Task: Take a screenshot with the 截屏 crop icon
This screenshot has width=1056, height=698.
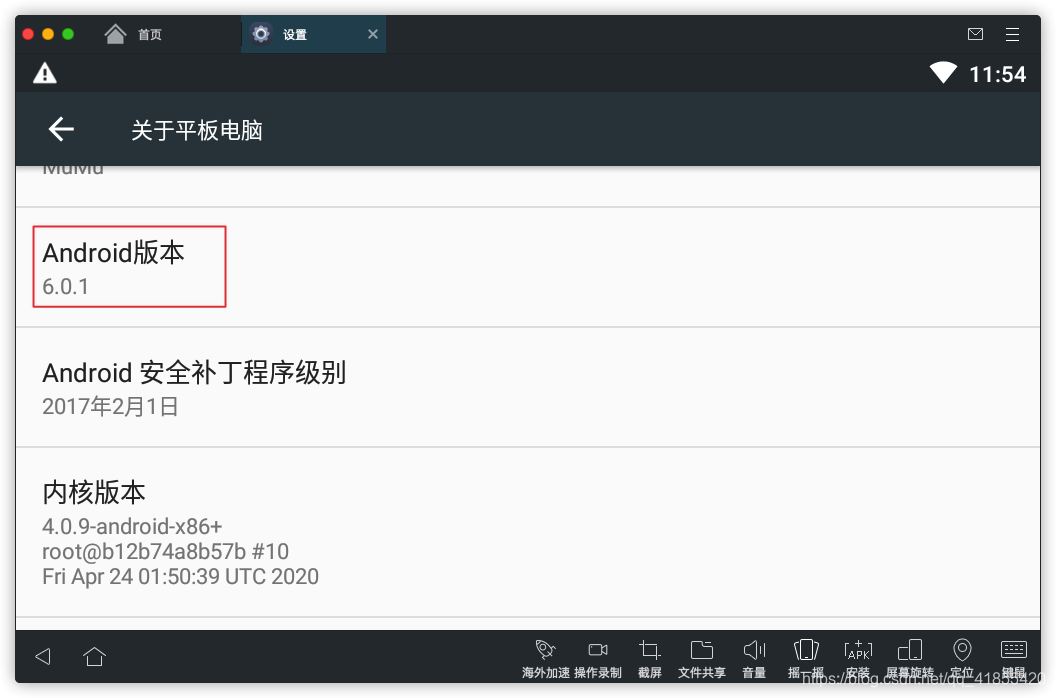Action: point(650,658)
